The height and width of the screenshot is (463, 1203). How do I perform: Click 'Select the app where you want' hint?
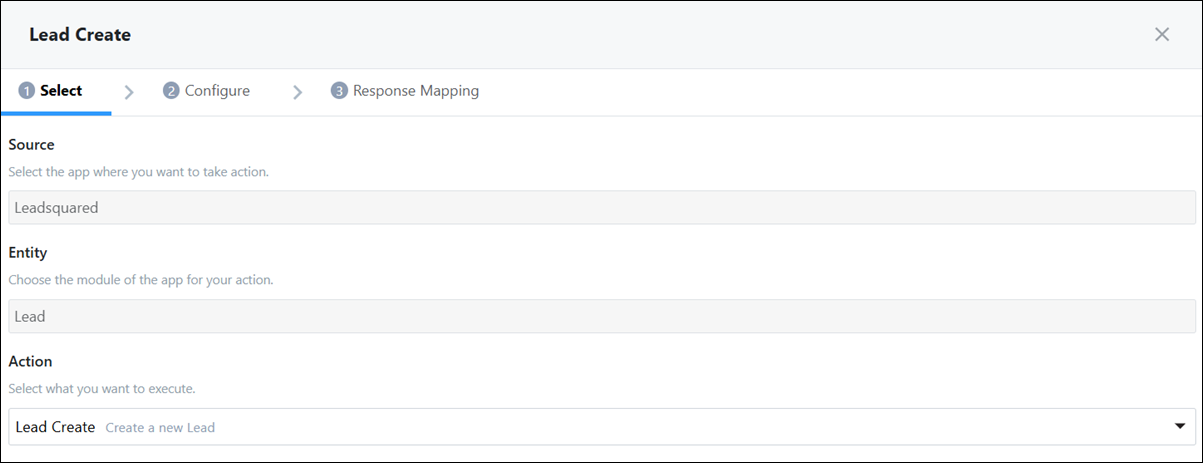(x=138, y=172)
